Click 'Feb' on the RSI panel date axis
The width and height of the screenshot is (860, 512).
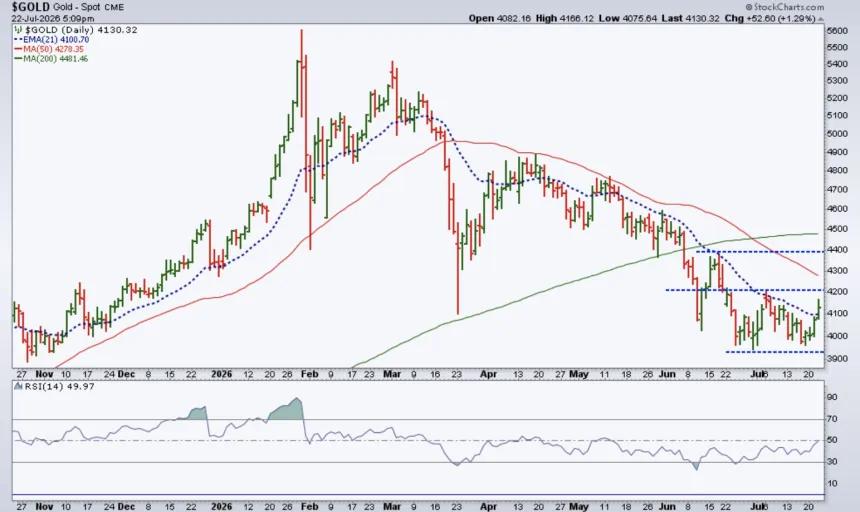click(310, 507)
